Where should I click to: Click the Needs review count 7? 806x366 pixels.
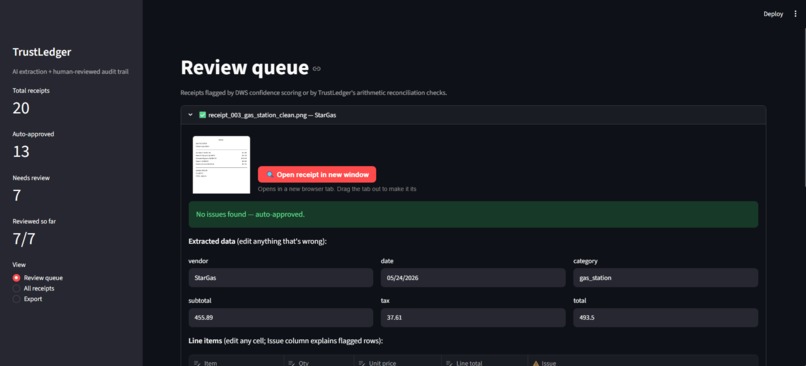pos(16,195)
